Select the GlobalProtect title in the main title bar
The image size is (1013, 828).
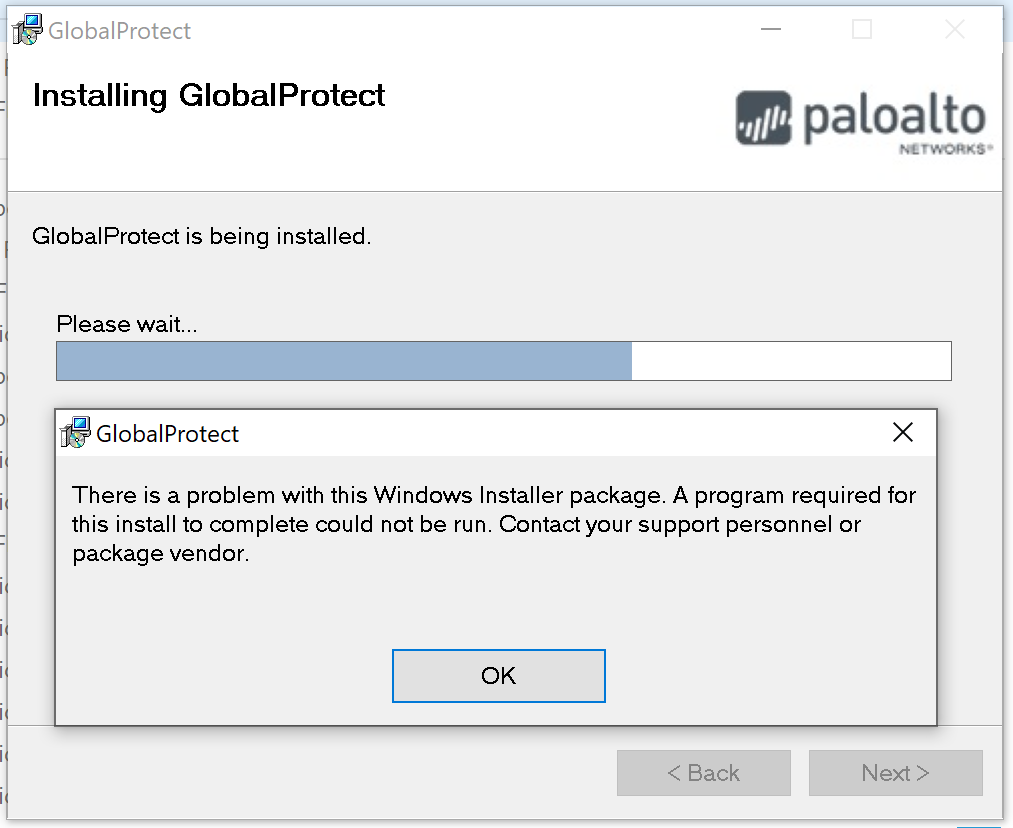coord(120,30)
